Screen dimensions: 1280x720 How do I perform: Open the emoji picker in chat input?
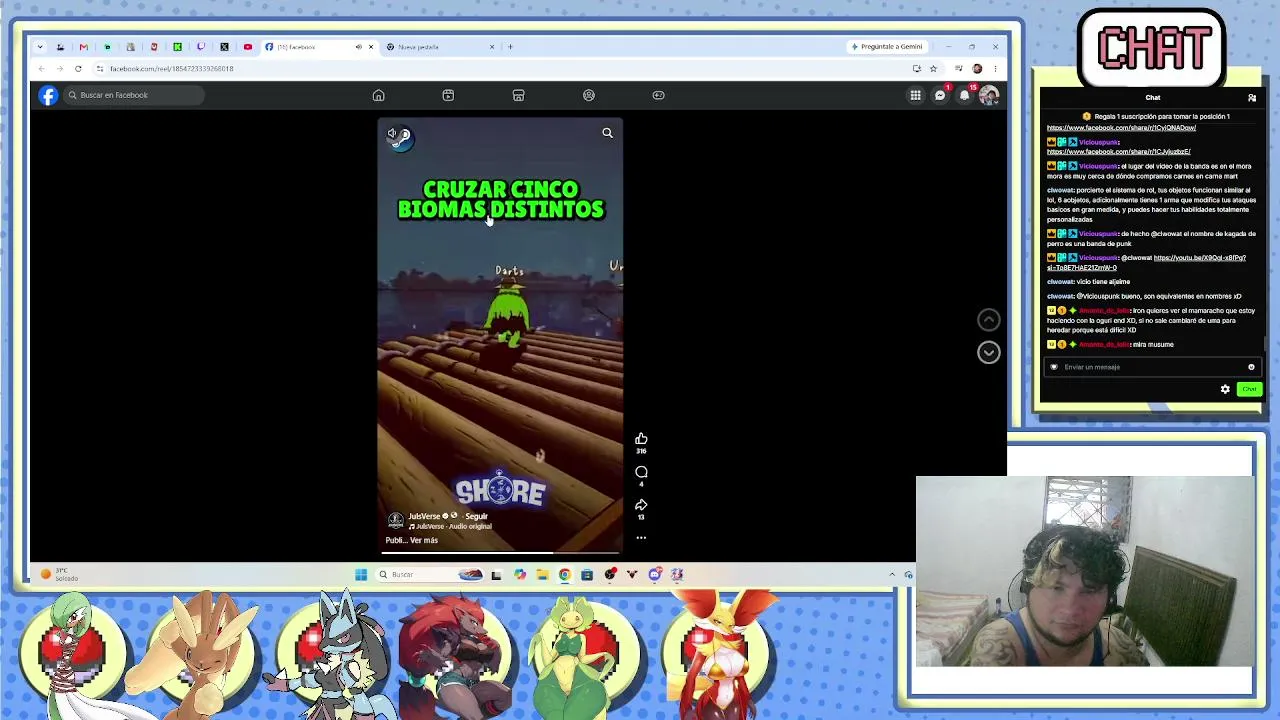tap(1251, 367)
